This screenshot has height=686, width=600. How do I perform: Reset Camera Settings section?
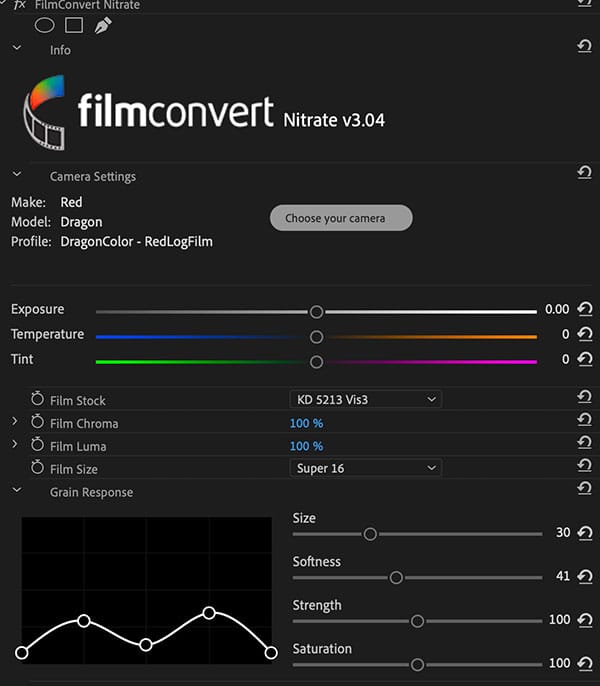coord(584,172)
